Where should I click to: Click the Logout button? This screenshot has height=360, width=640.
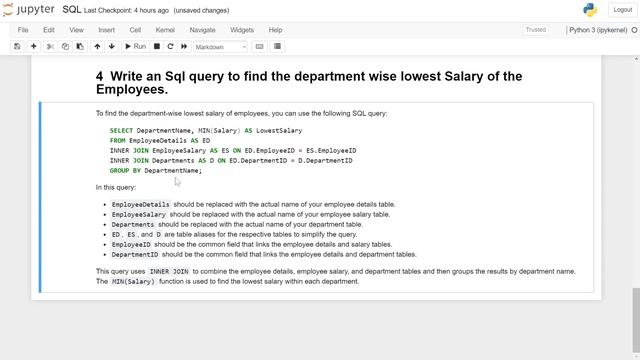click(622, 10)
